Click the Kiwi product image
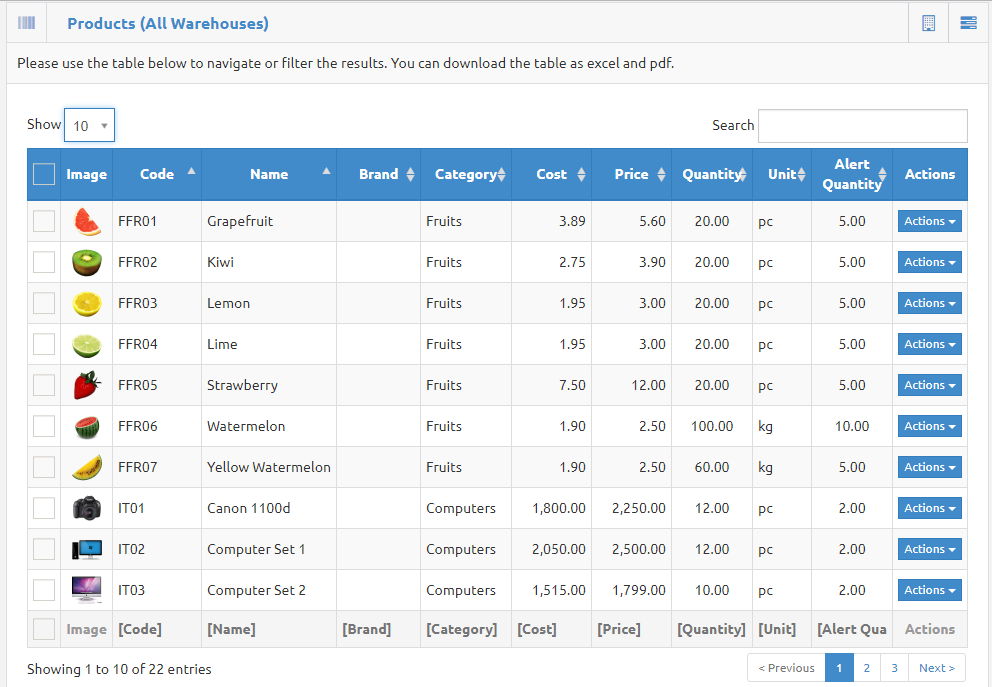The image size is (992, 687). (87, 263)
